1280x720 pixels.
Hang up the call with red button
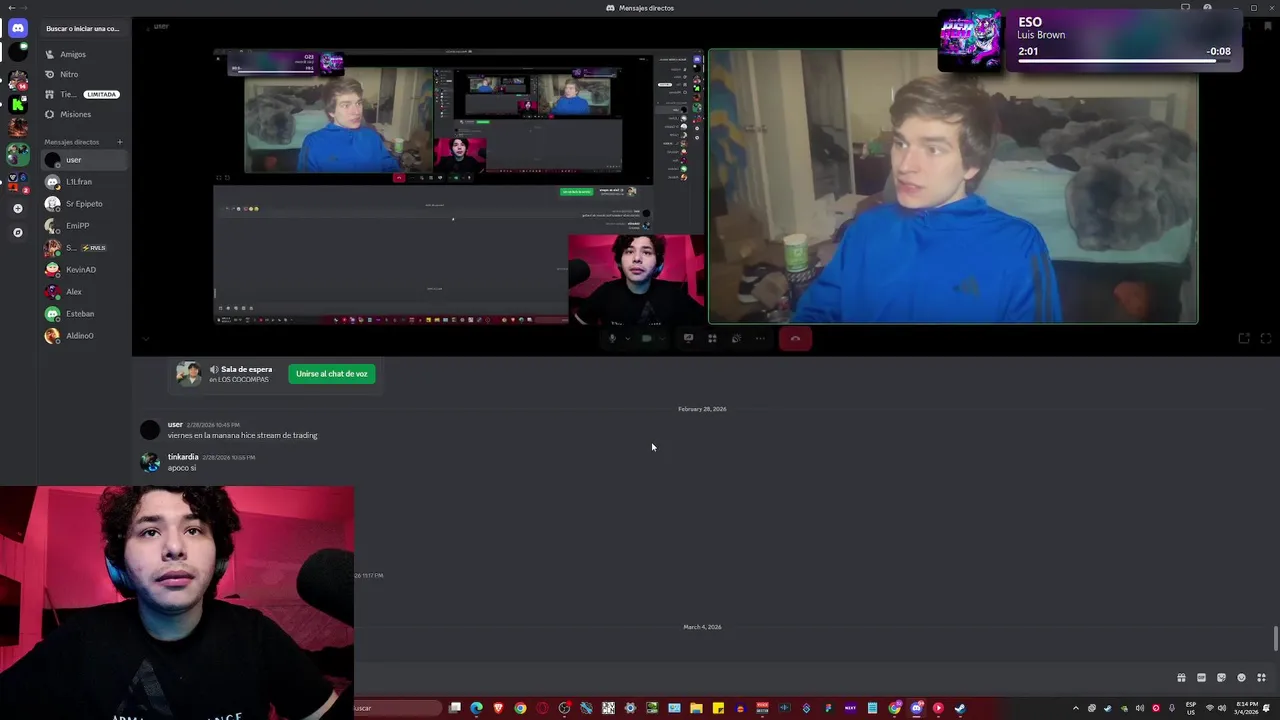pyautogui.click(x=795, y=339)
